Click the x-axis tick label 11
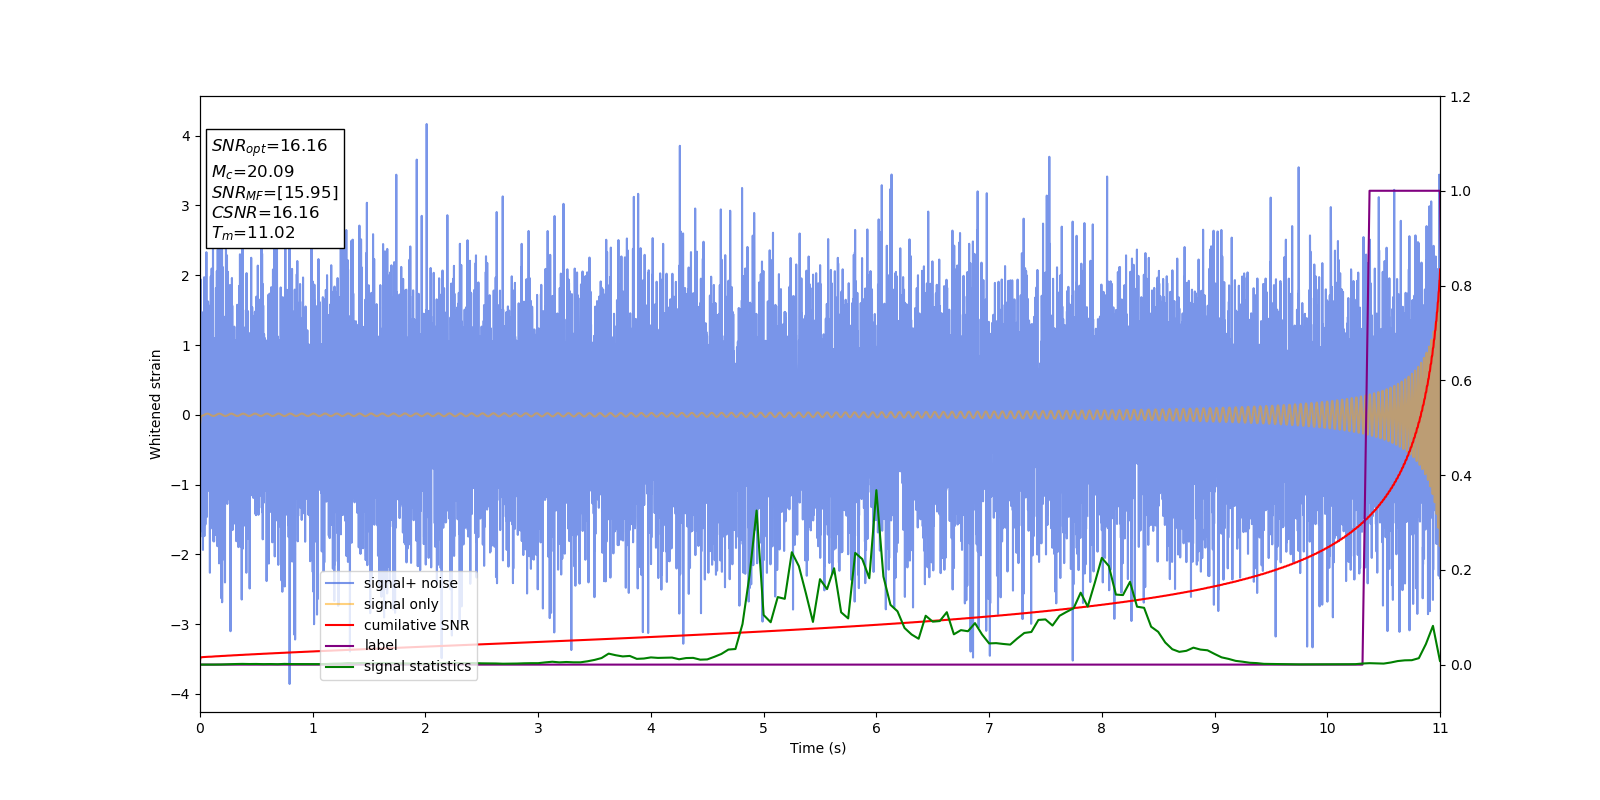Screen dimensions: 1600x800 (x=1440, y=728)
